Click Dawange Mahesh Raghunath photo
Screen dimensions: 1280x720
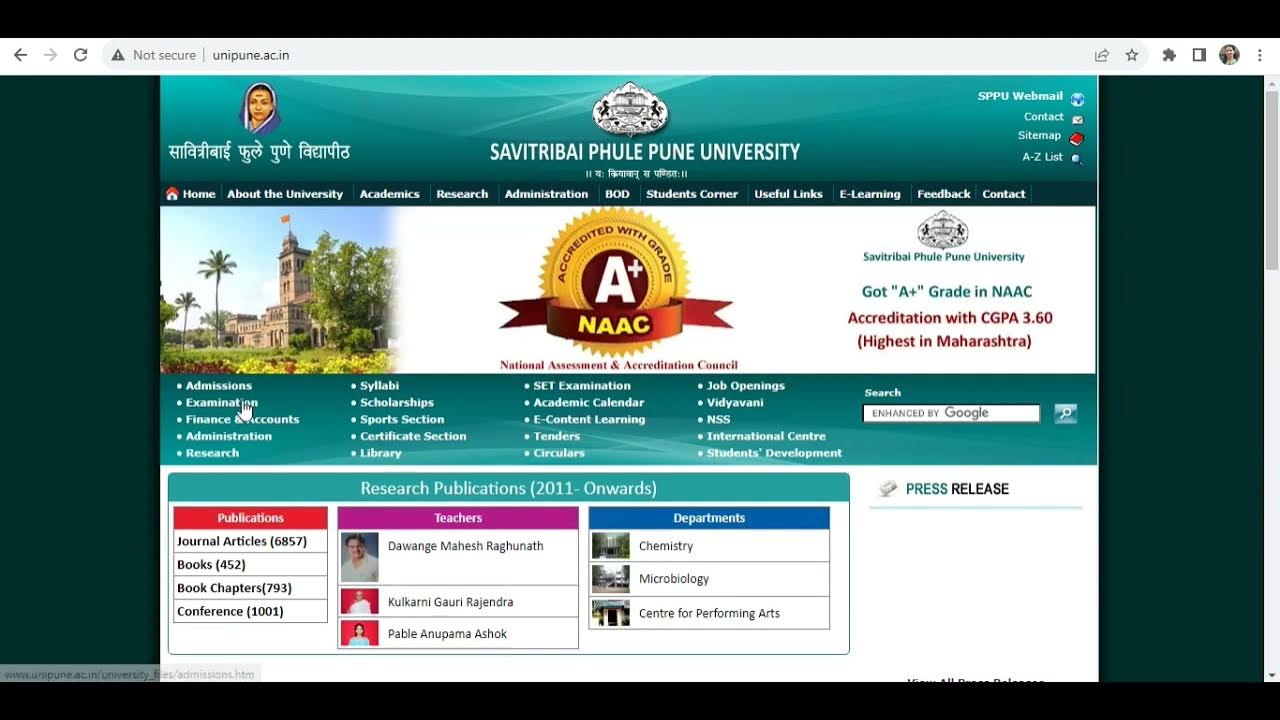pyautogui.click(x=360, y=557)
